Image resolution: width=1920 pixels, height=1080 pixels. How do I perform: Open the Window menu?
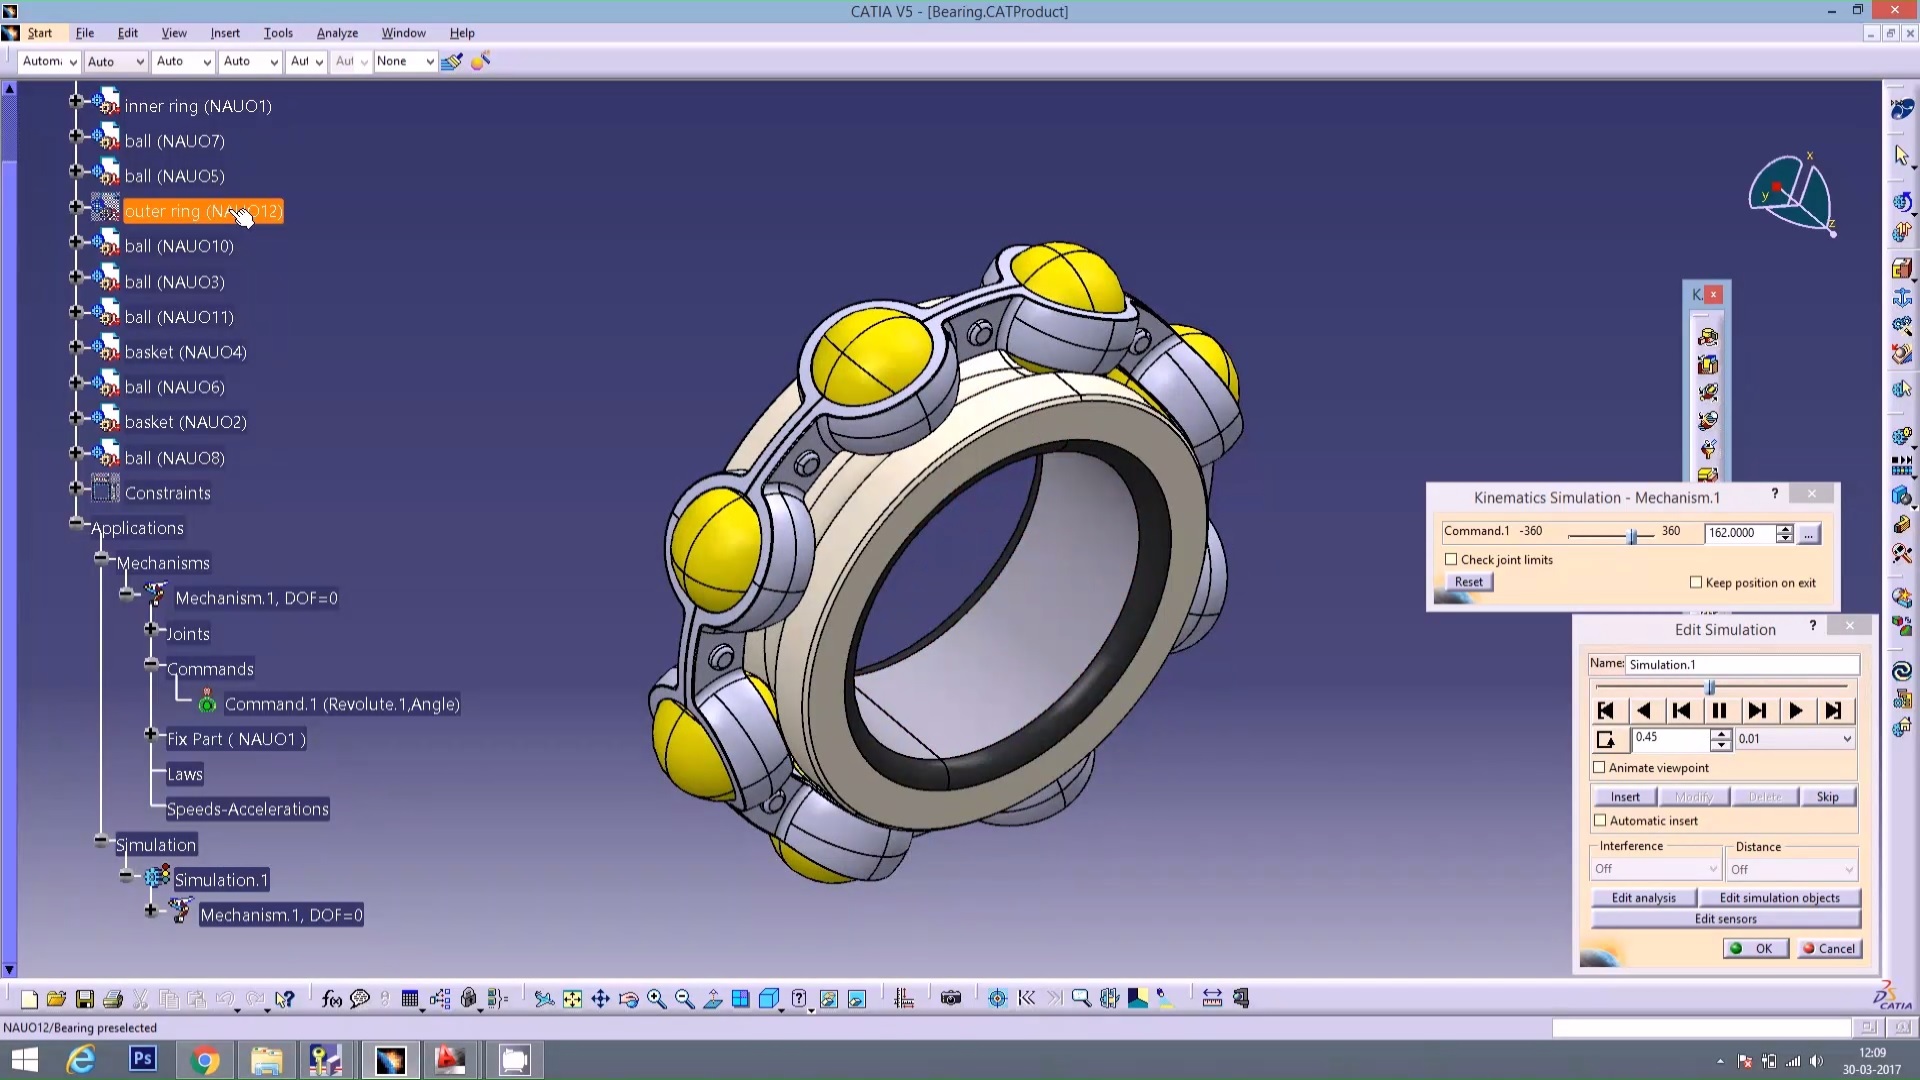(403, 33)
